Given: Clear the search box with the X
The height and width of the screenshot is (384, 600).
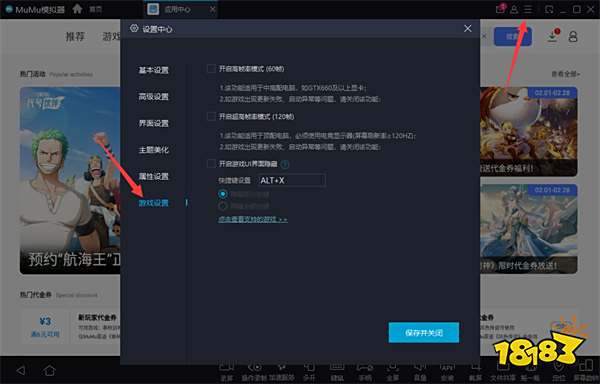Looking at the screenshot, I should pyautogui.click(x=484, y=36).
